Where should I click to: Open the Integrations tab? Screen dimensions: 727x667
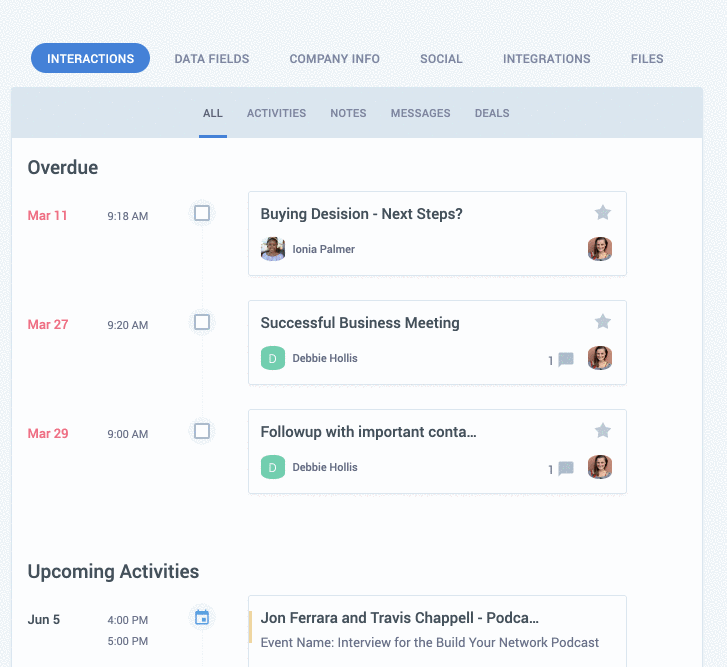click(547, 59)
